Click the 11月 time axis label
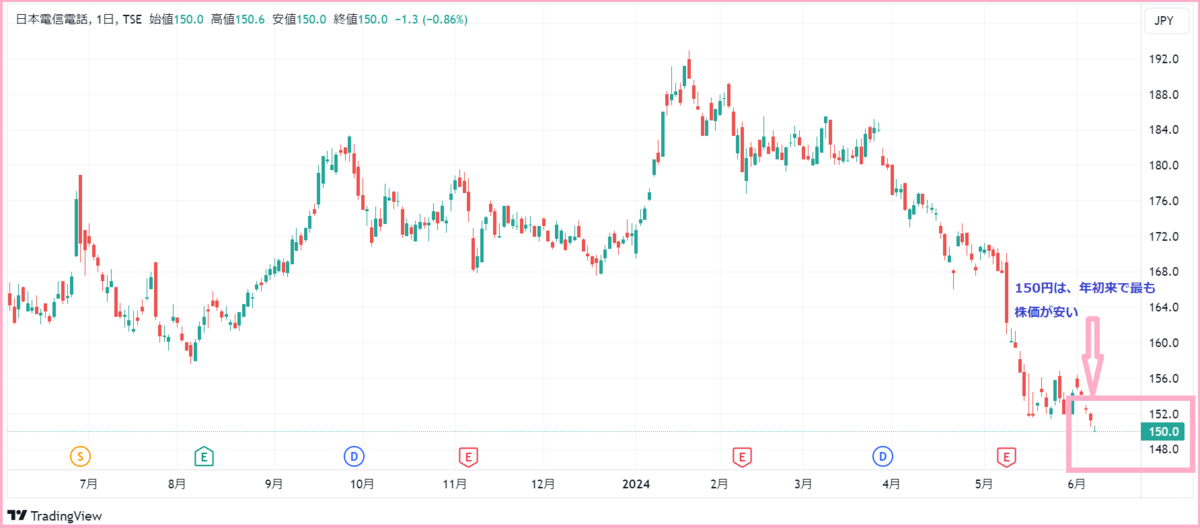The image size is (1200, 528). pos(455,485)
